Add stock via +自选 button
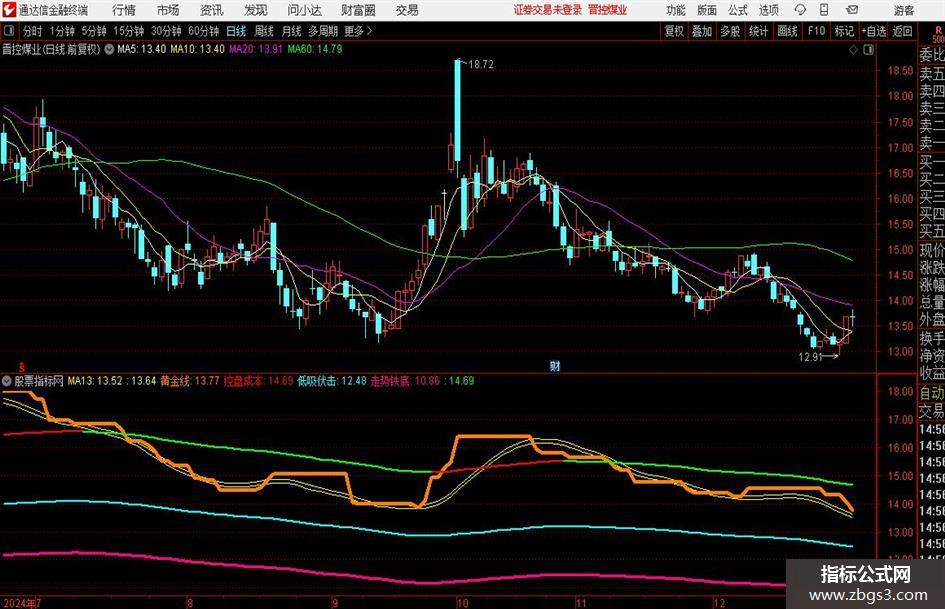Viewport: 945px width, 609px height. tap(874, 31)
